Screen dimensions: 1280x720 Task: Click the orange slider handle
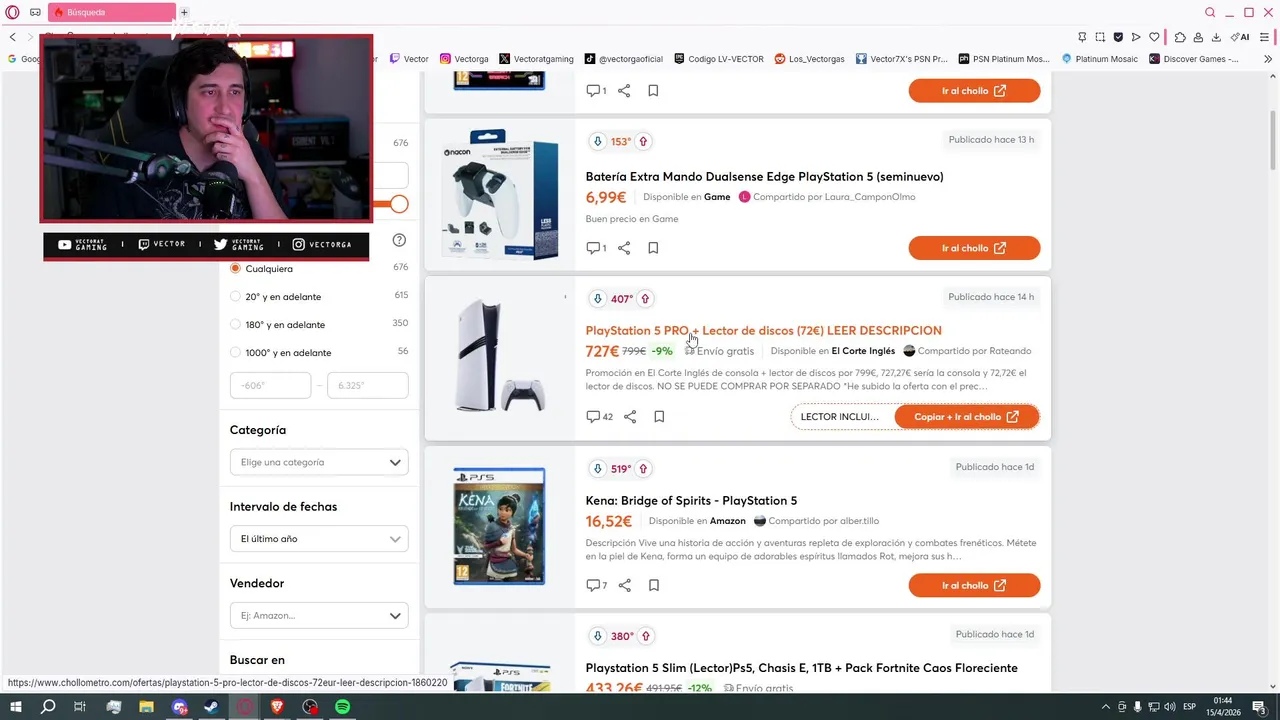click(399, 204)
